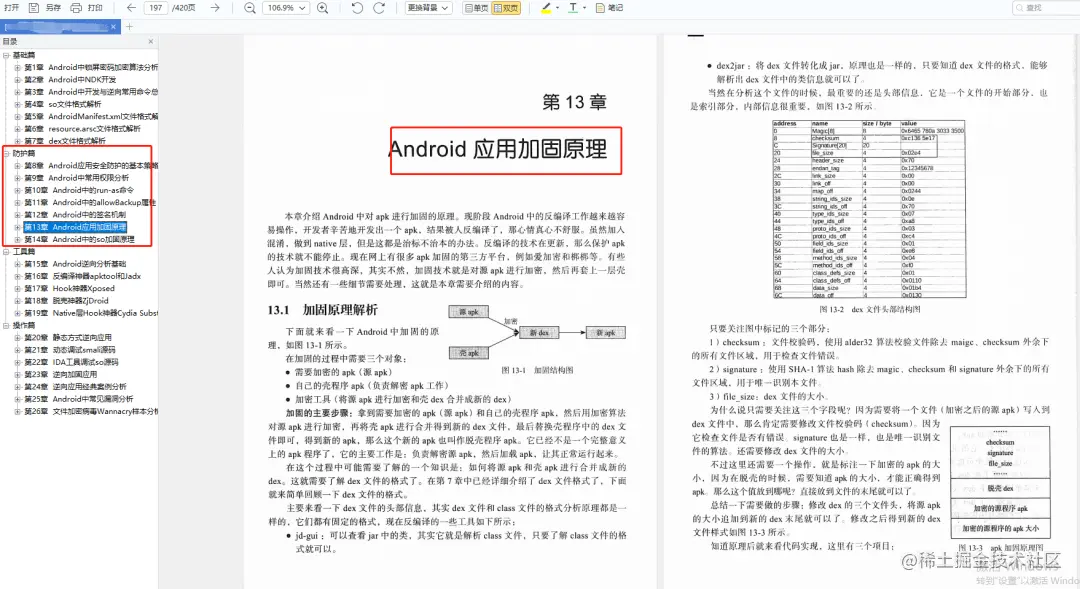Open the underline T tool dropdown arrow
This screenshot has height=589, width=1080.
coord(584,8)
